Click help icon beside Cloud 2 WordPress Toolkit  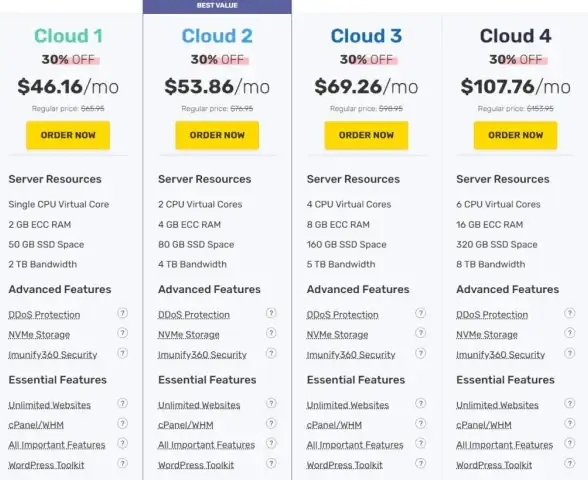271,464
